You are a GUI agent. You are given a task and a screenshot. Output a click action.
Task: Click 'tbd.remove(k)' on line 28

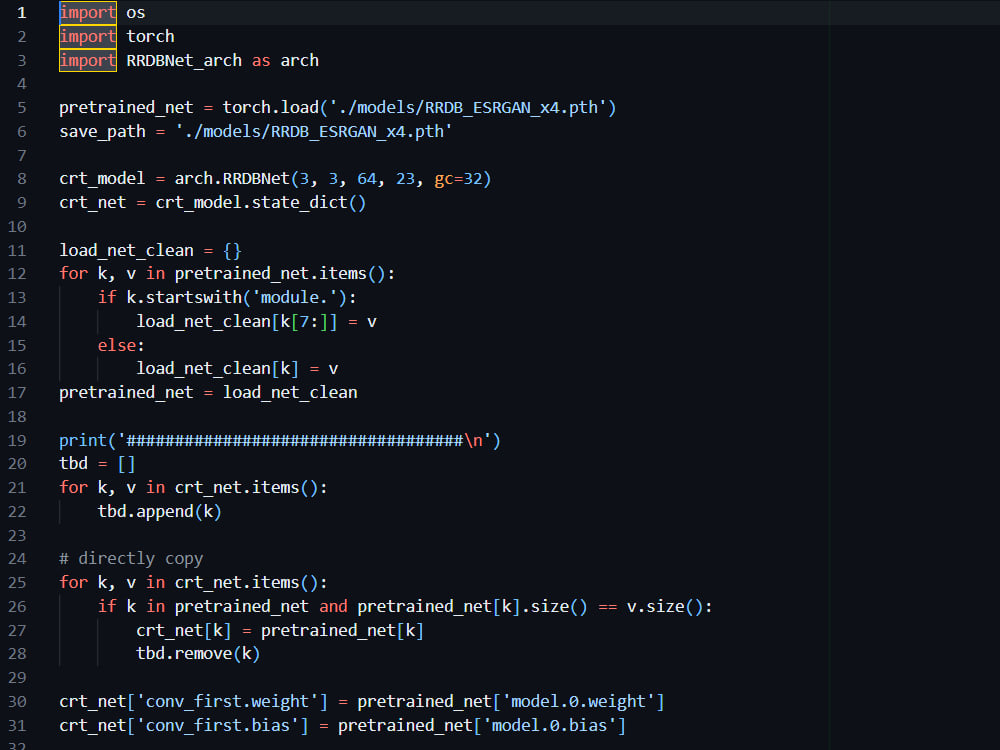(x=198, y=654)
